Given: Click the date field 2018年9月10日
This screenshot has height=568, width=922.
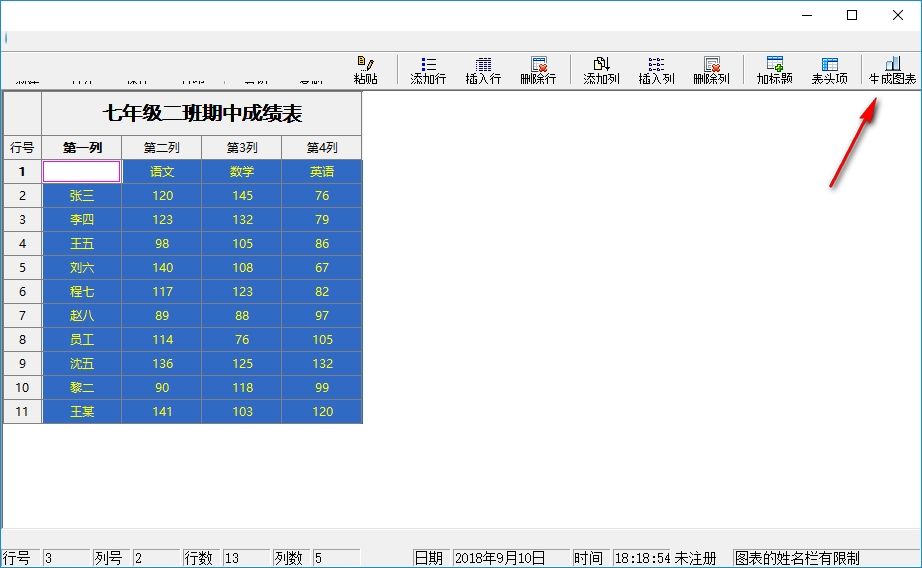Looking at the screenshot, I should (511, 558).
